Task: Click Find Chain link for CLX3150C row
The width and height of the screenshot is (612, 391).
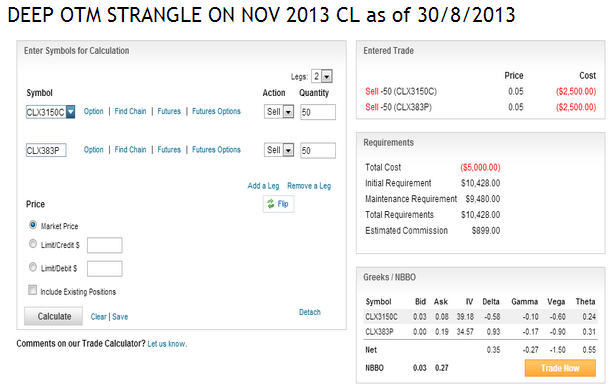Action: pyautogui.click(x=130, y=111)
